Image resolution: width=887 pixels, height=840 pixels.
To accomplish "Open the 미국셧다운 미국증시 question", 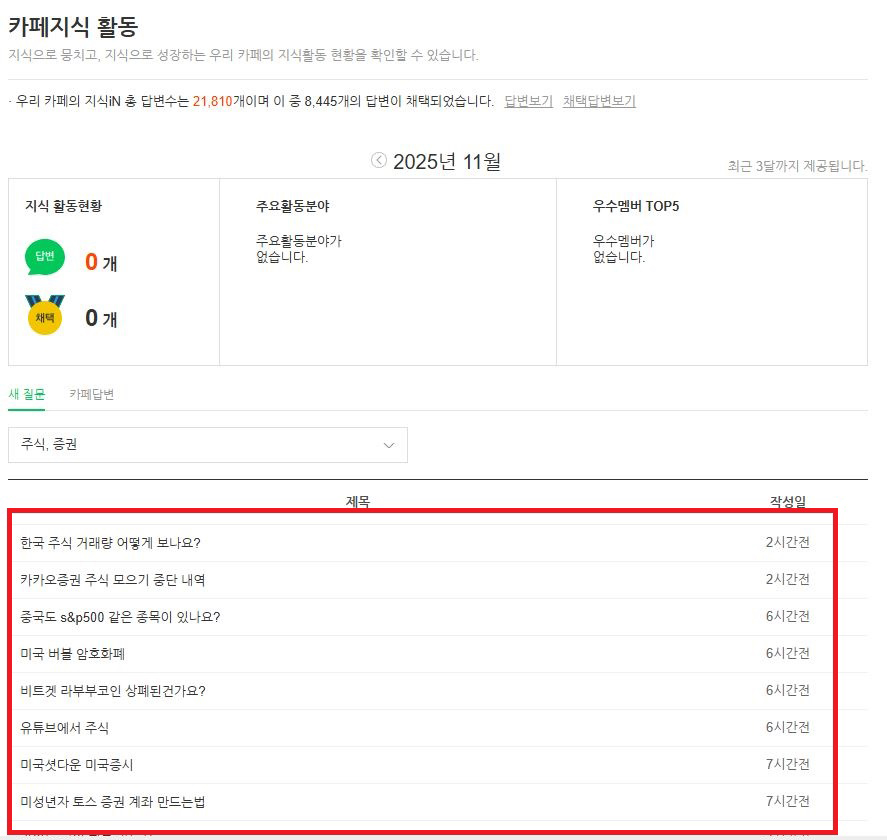I will click(x=77, y=765).
